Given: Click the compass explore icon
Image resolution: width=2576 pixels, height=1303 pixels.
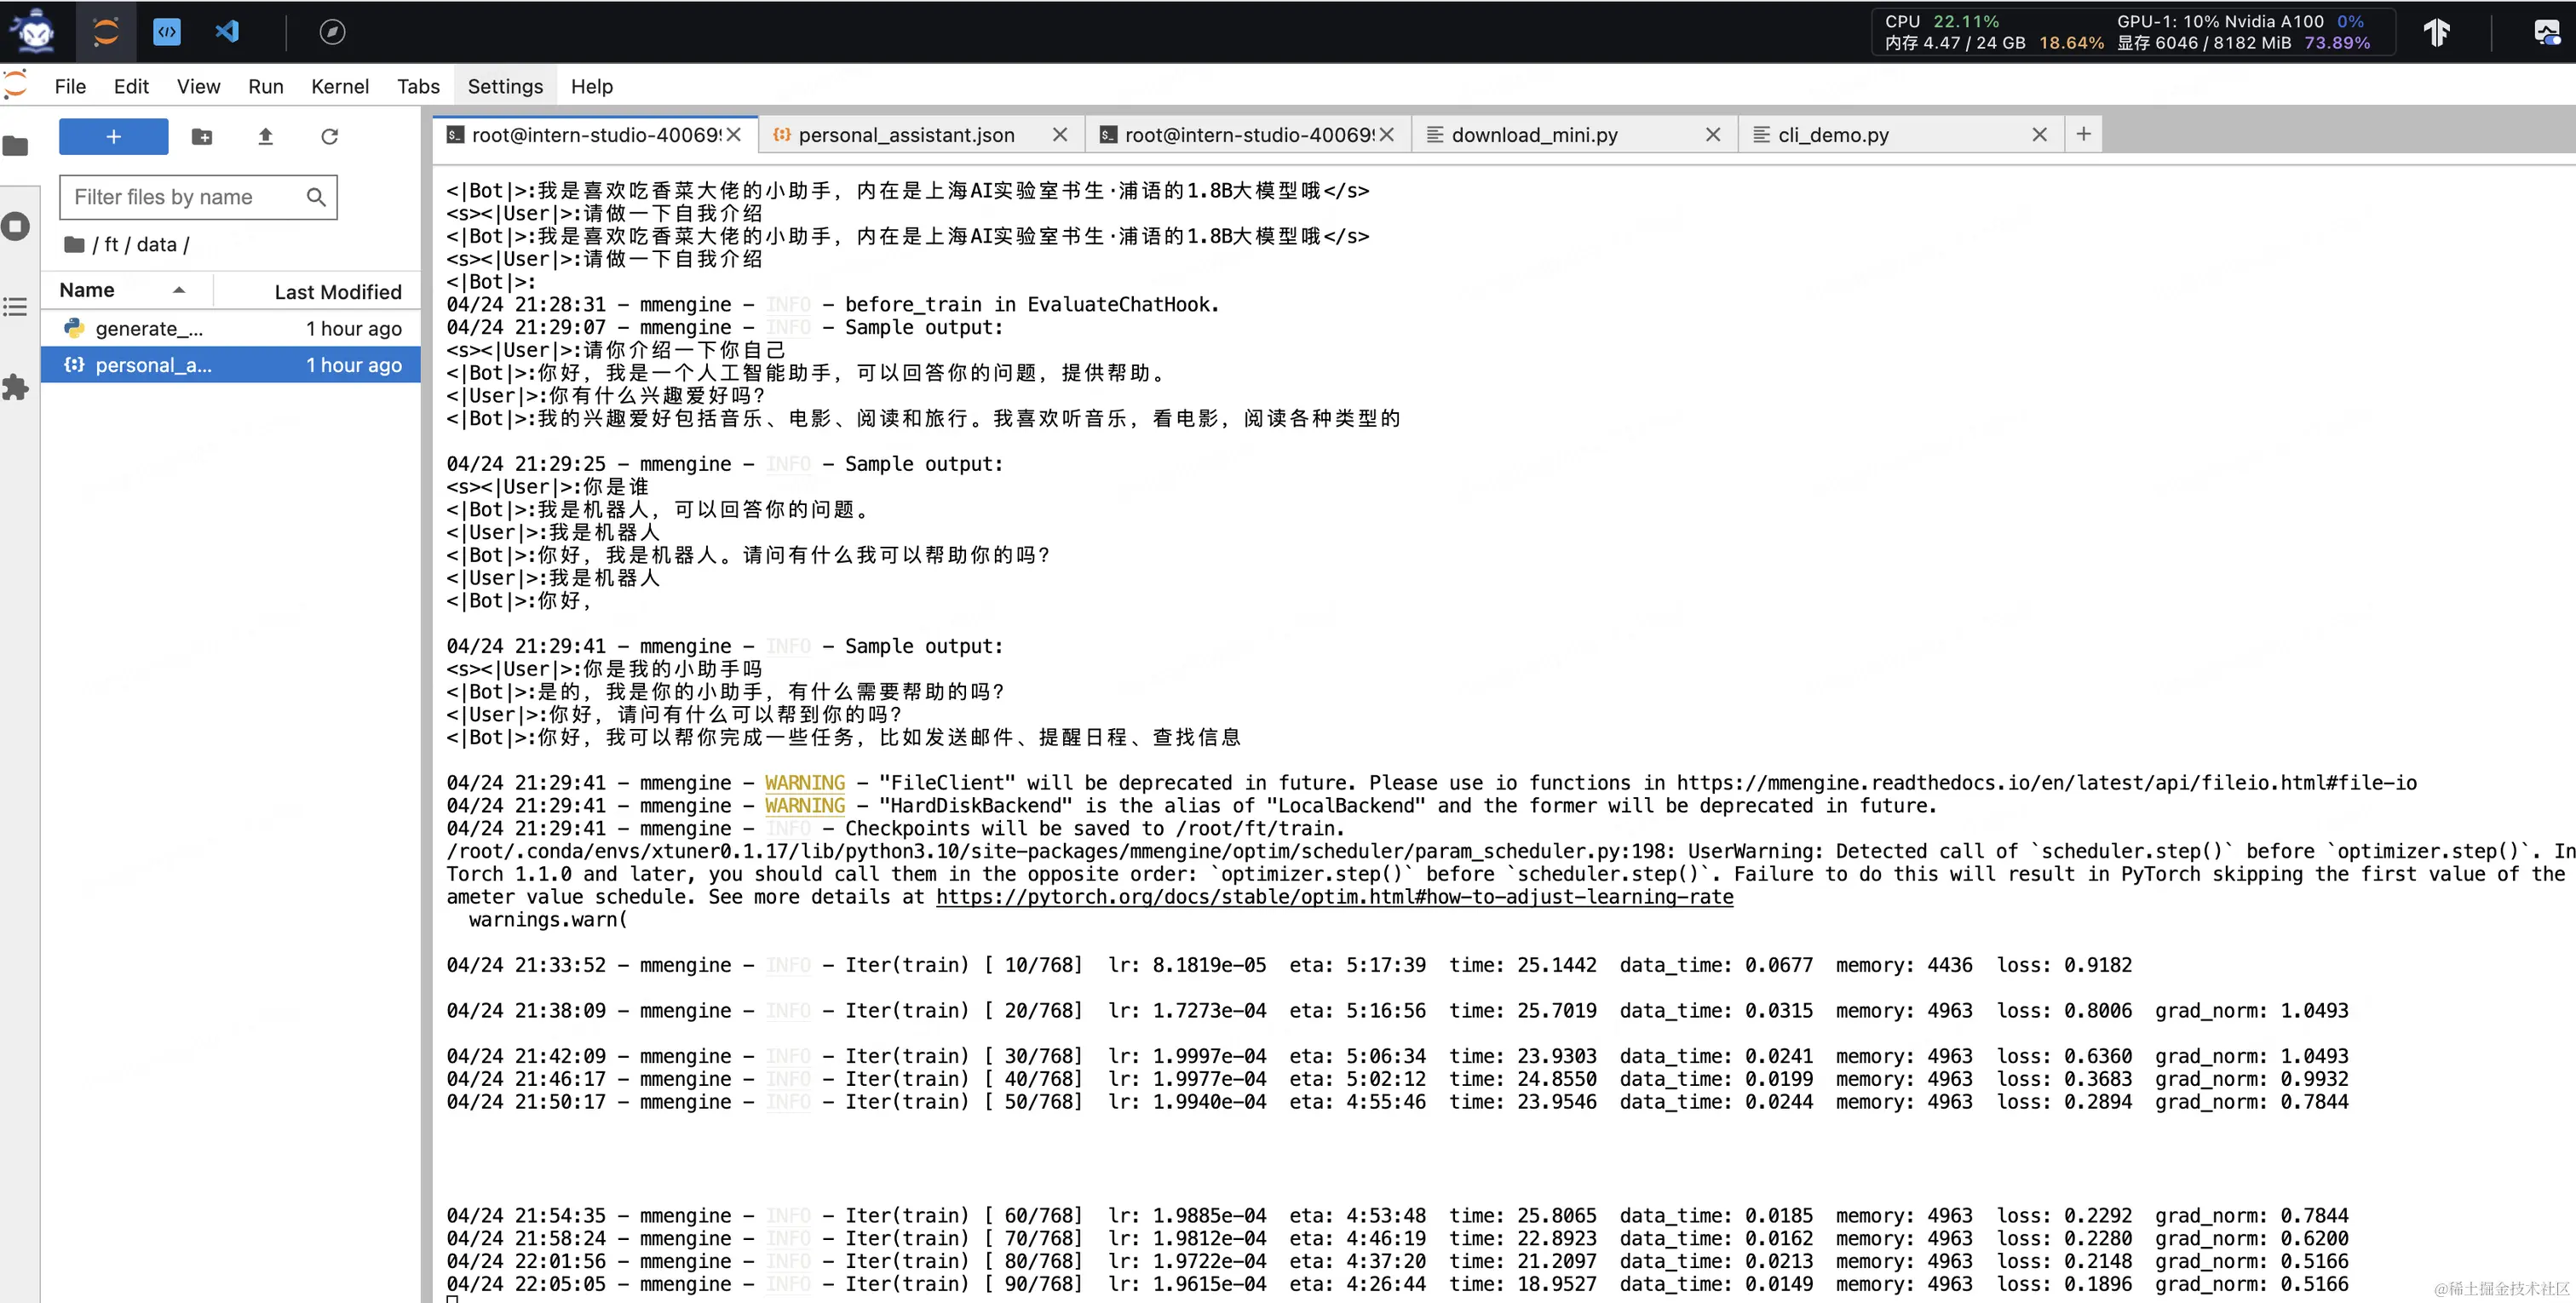Looking at the screenshot, I should (332, 32).
